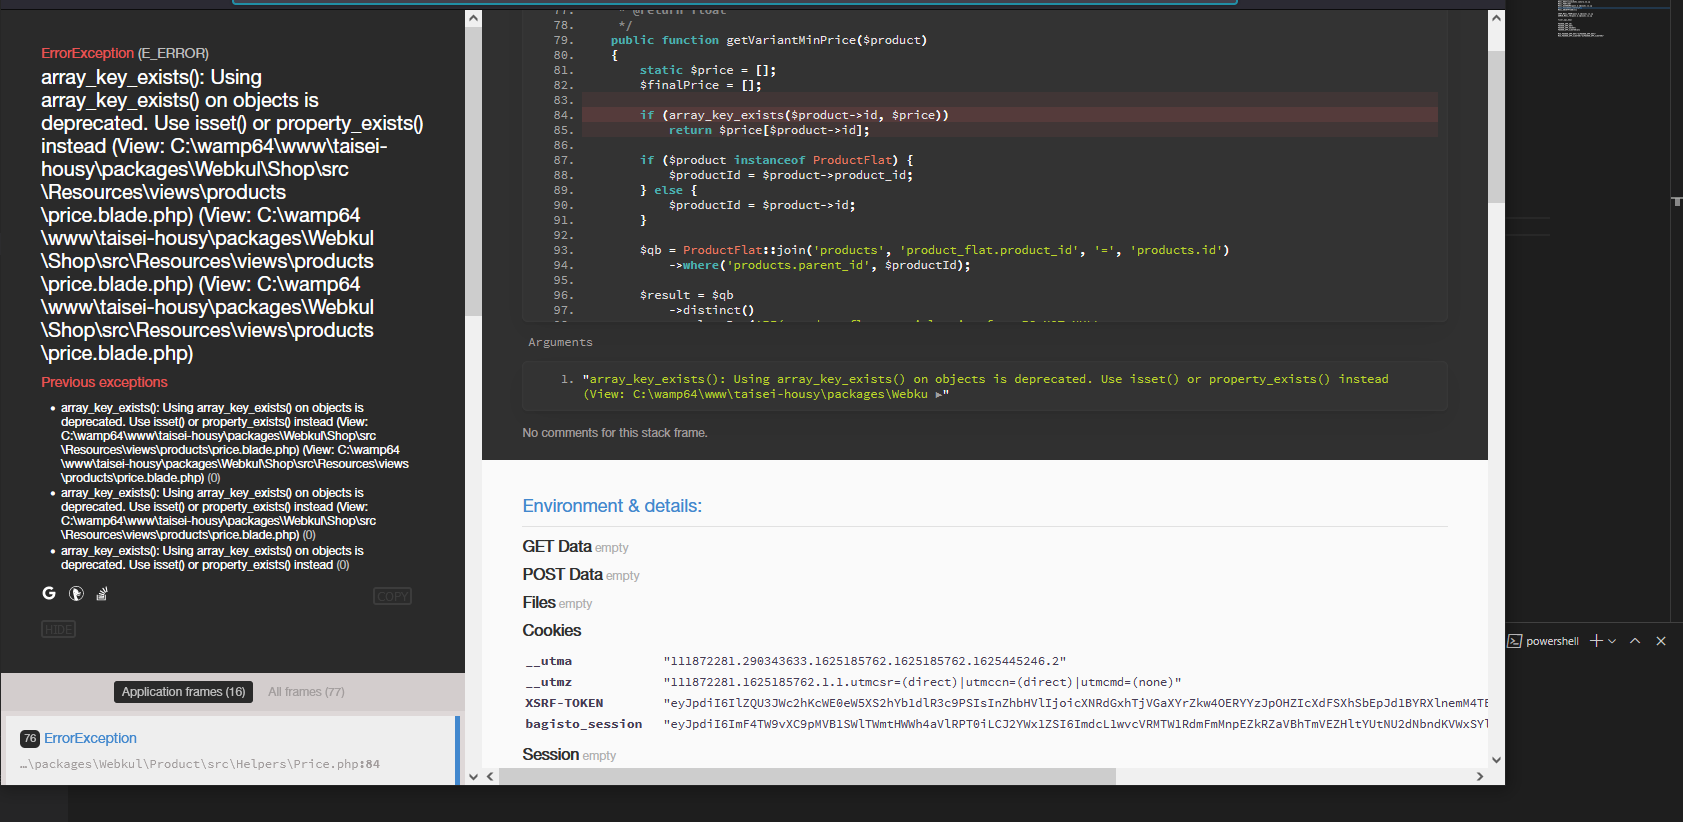The height and width of the screenshot is (822, 1683).
Task: Add new terminal with the plus icon
Action: point(1596,641)
